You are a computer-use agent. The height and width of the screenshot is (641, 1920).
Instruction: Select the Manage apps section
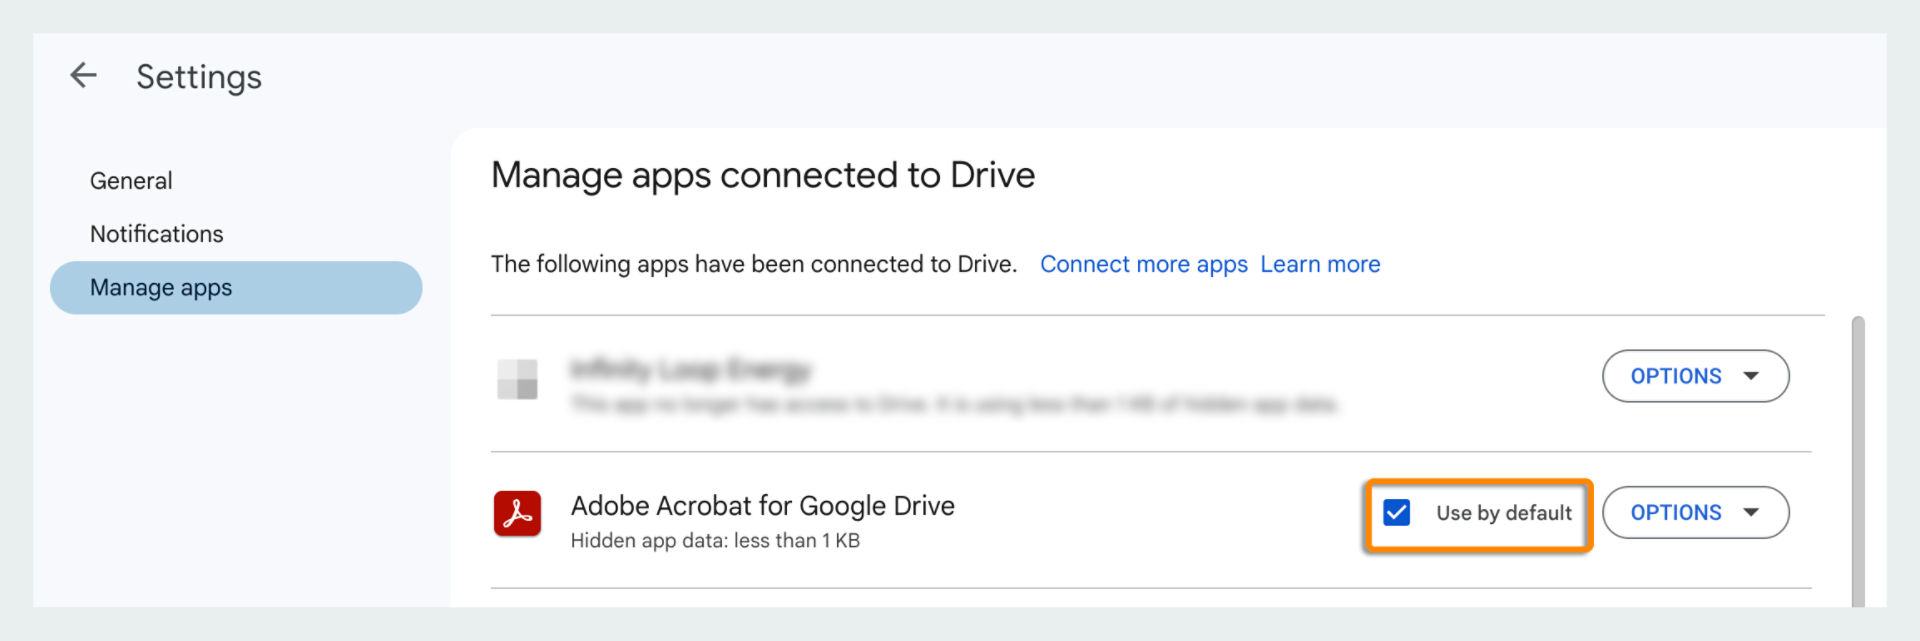(x=236, y=288)
